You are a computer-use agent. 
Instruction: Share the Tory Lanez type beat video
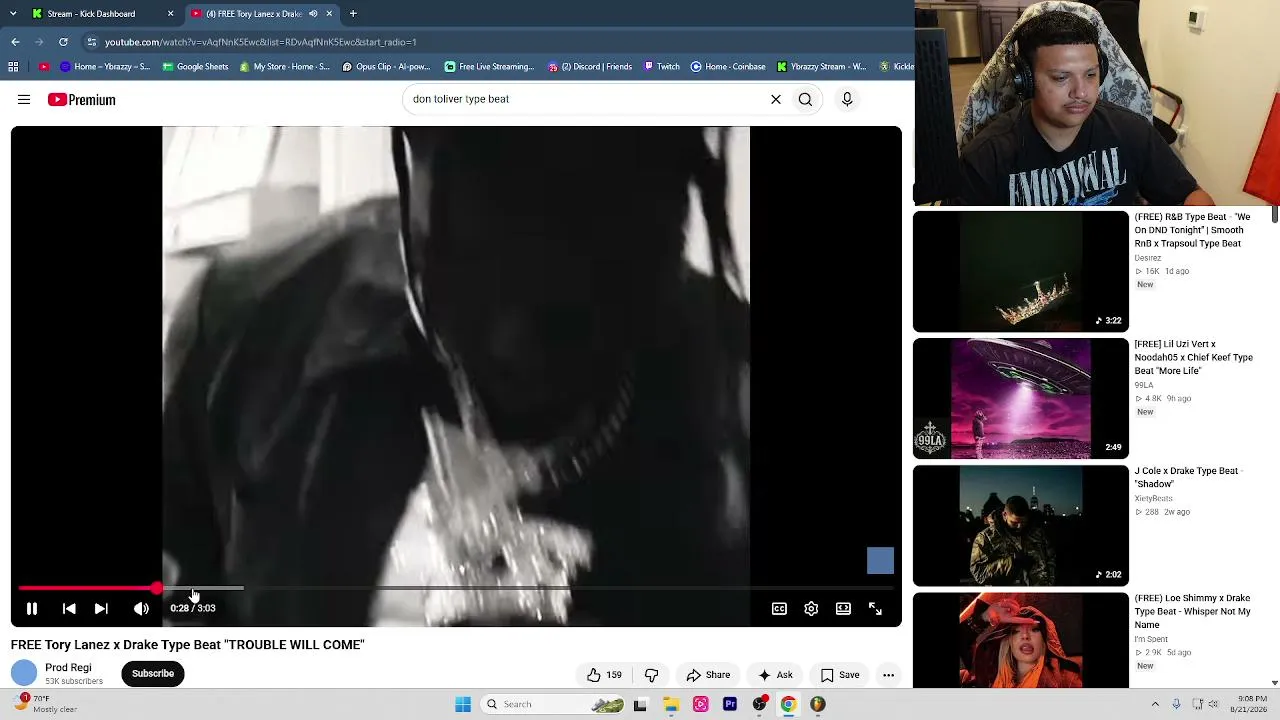(708, 675)
